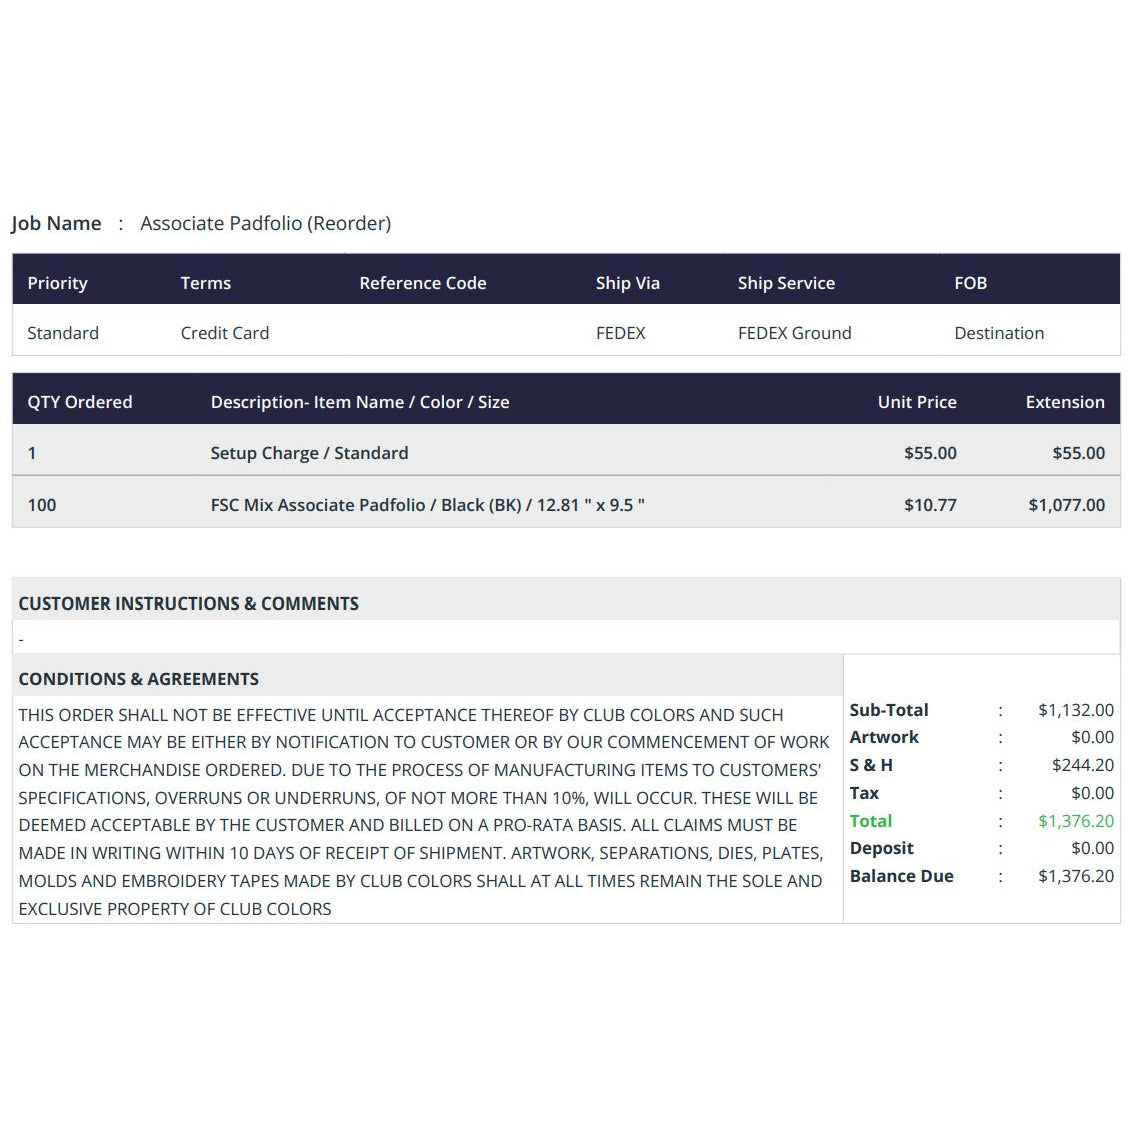
Task: Select the Credit Card terms value
Action: pos(225,333)
